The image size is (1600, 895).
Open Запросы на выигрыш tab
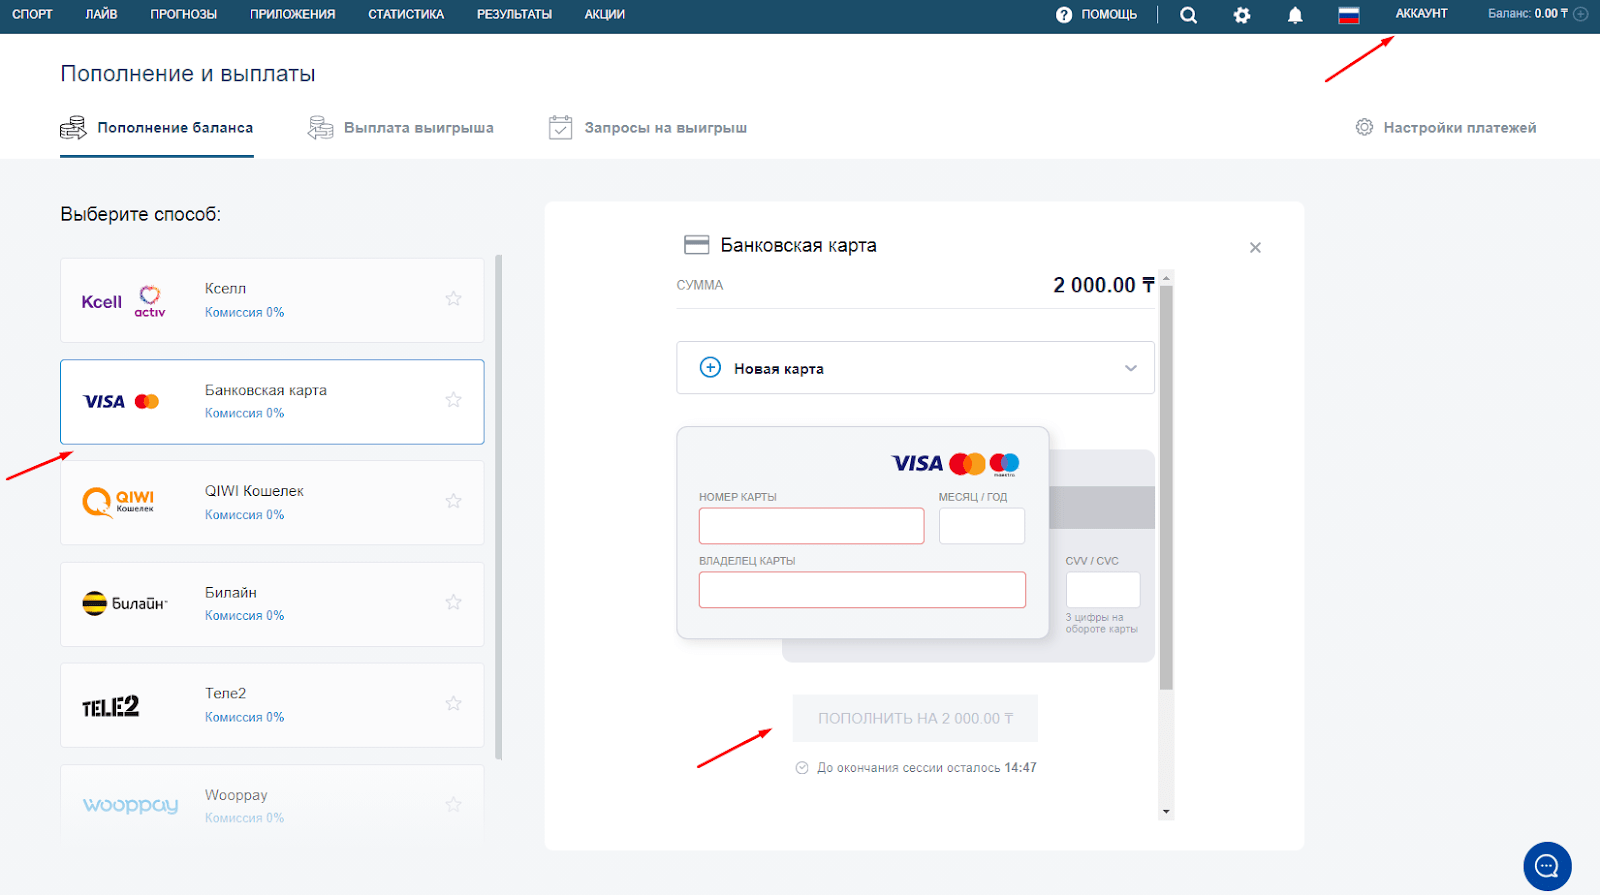pos(648,128)
